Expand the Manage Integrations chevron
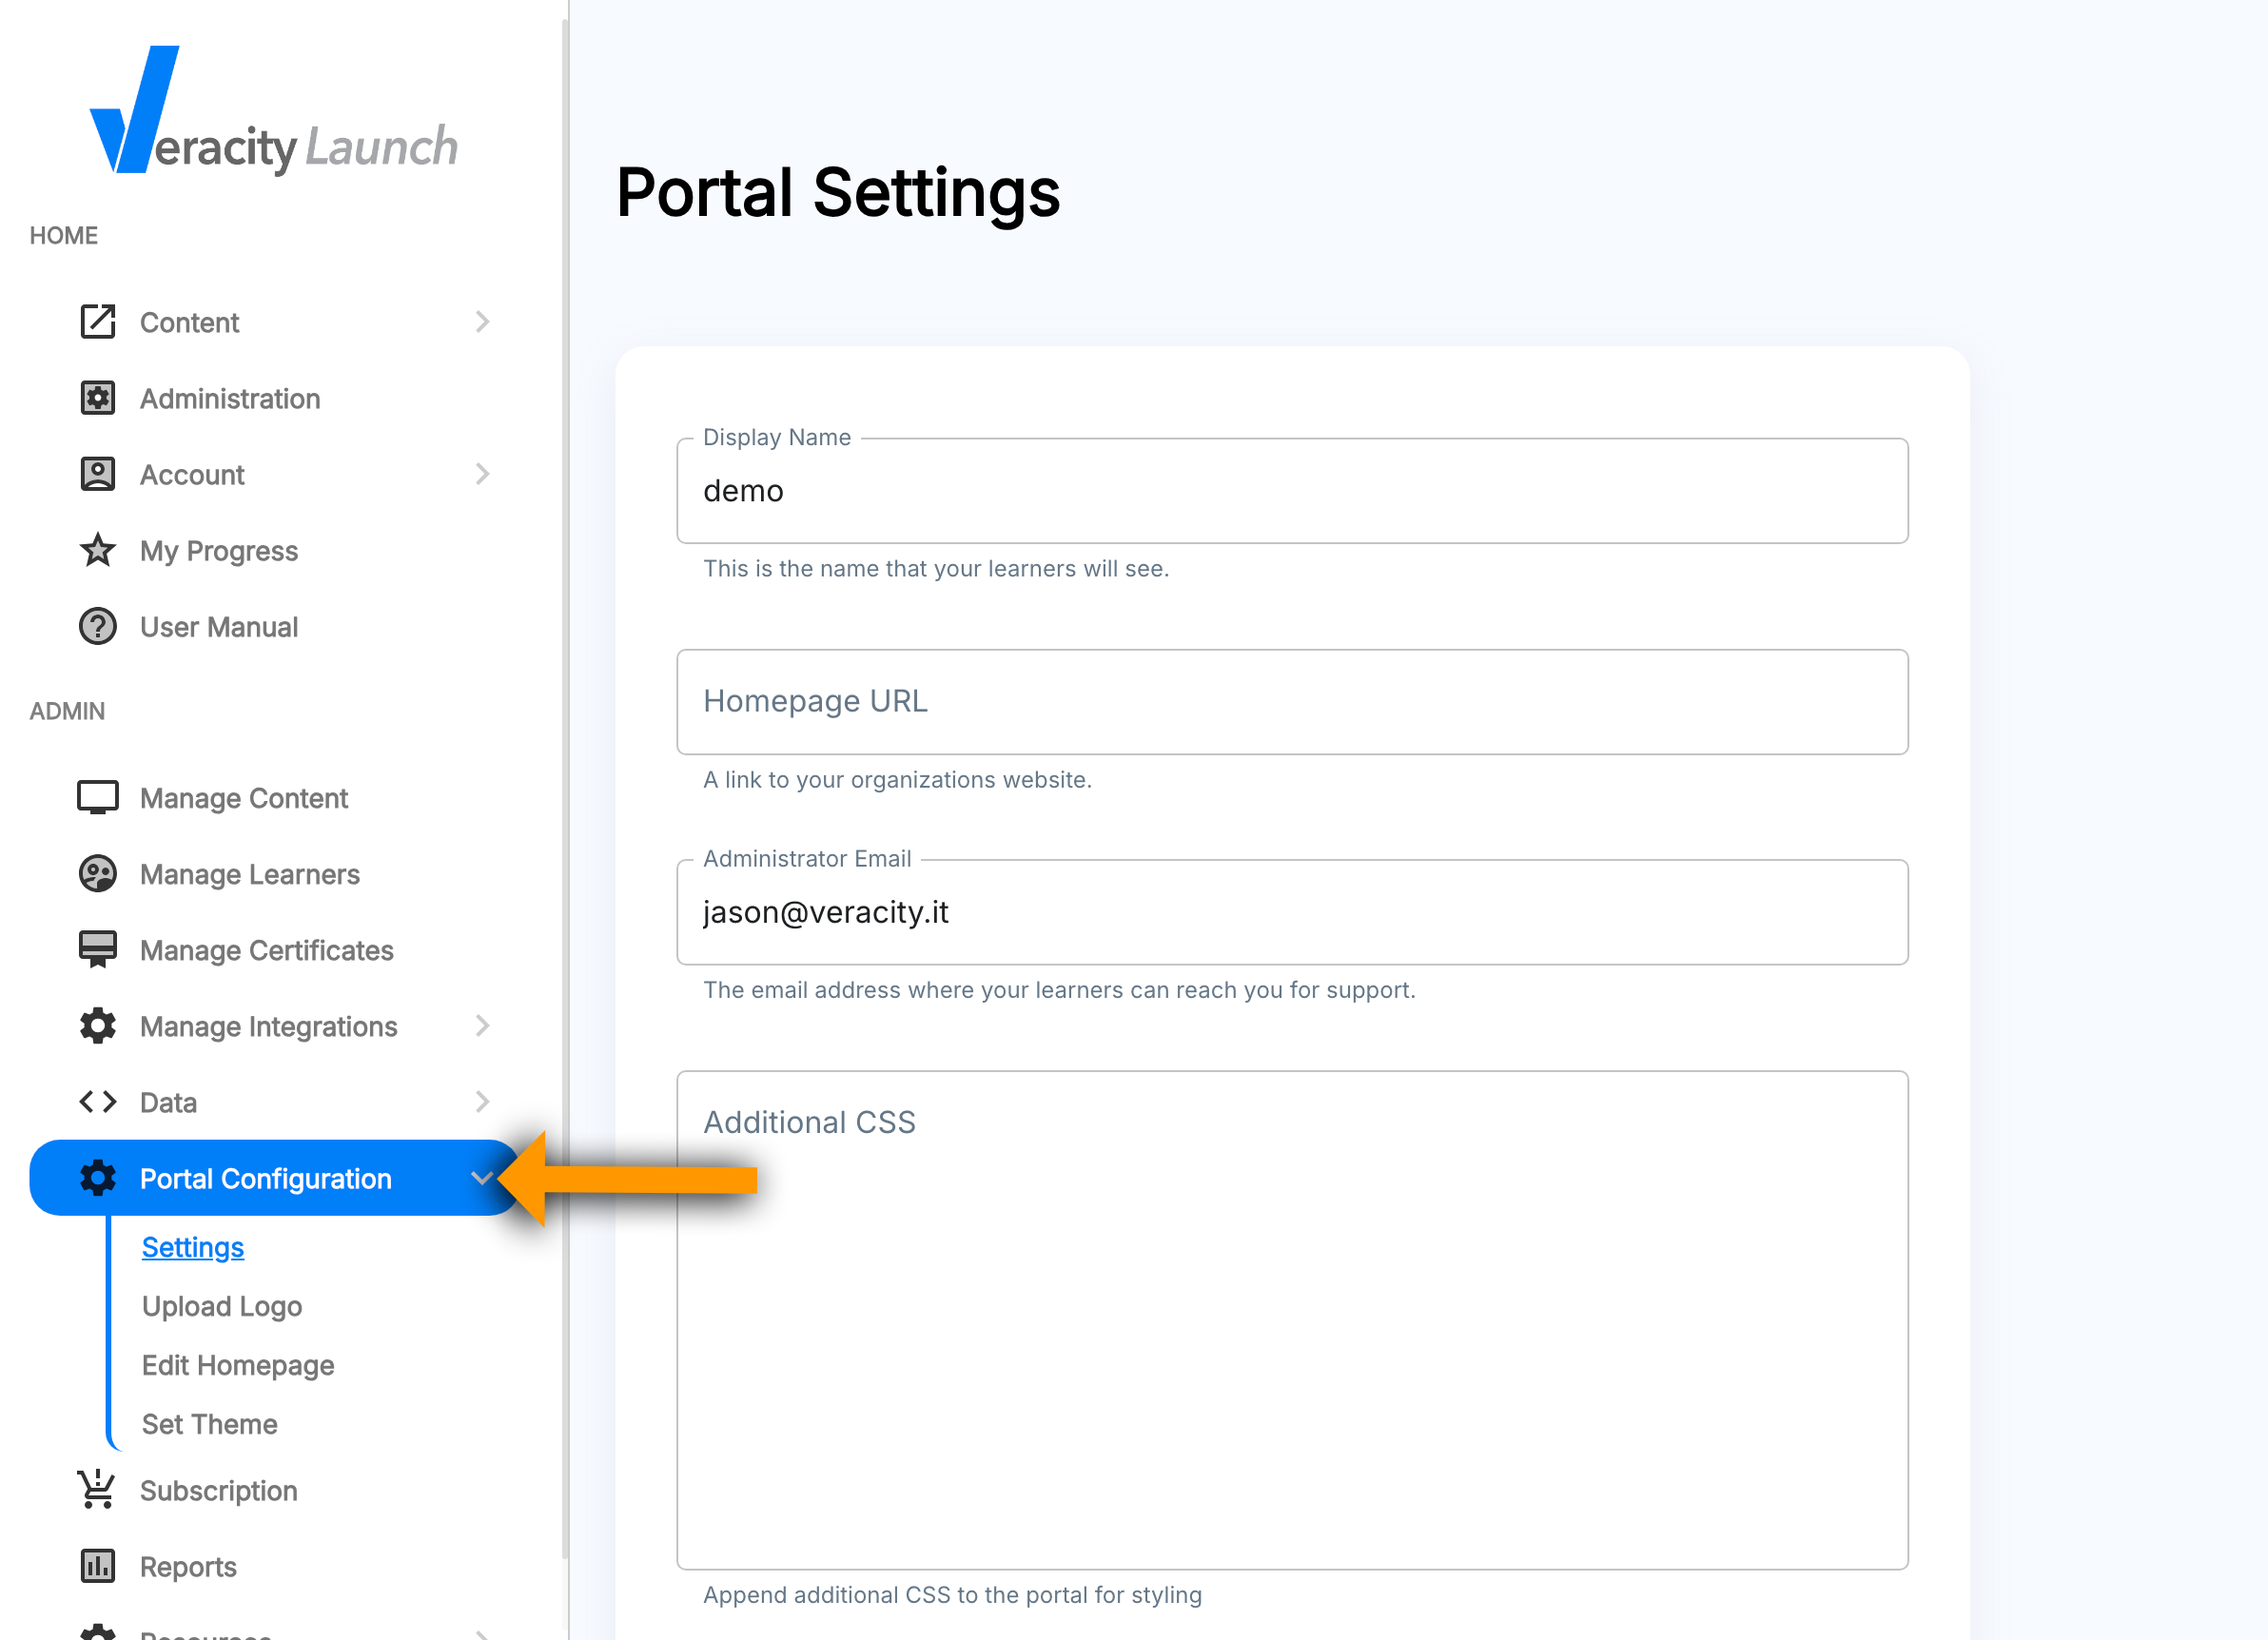Image resolution: width=2268 pixels, height=1640 pixels. 482,1025
